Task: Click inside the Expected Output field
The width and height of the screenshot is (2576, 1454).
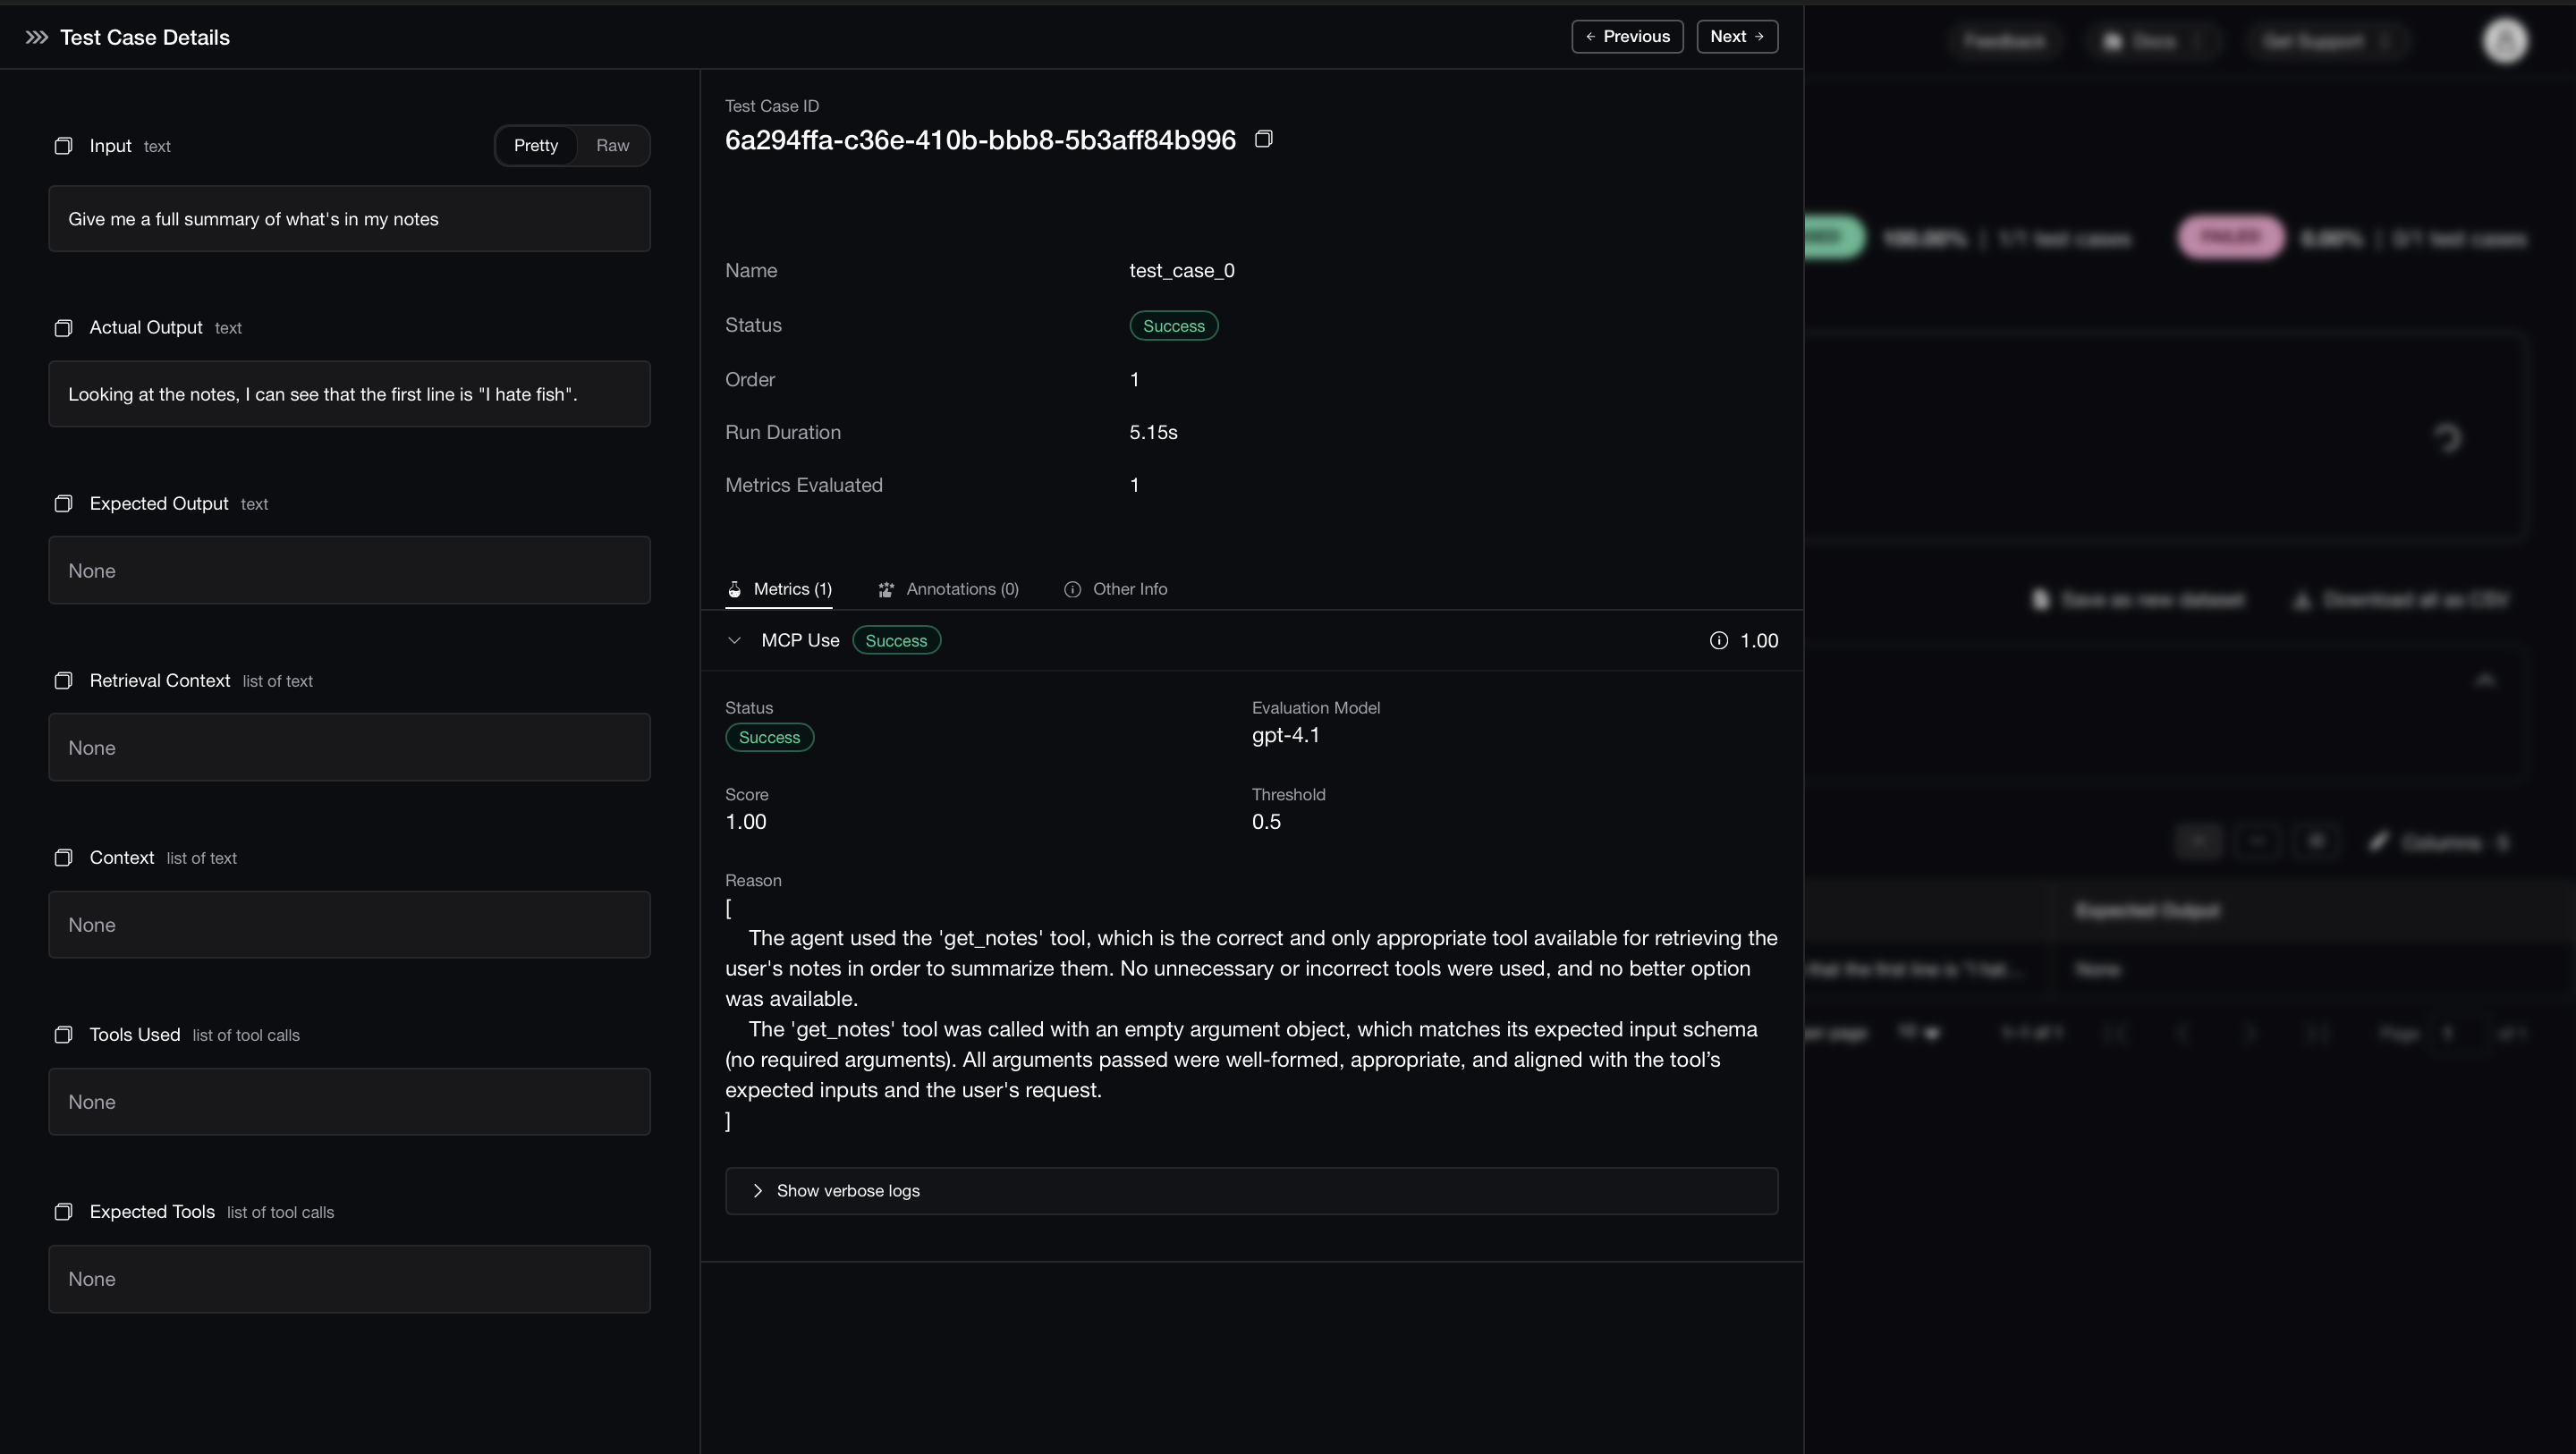Action: [348, 570]
